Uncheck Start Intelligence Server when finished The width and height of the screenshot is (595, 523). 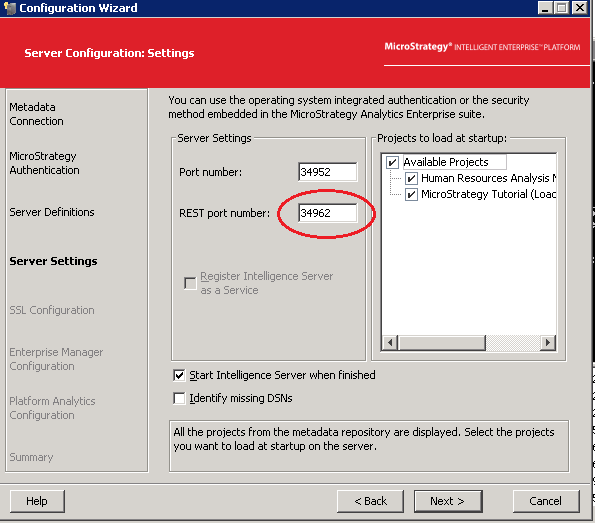point(179,375)
